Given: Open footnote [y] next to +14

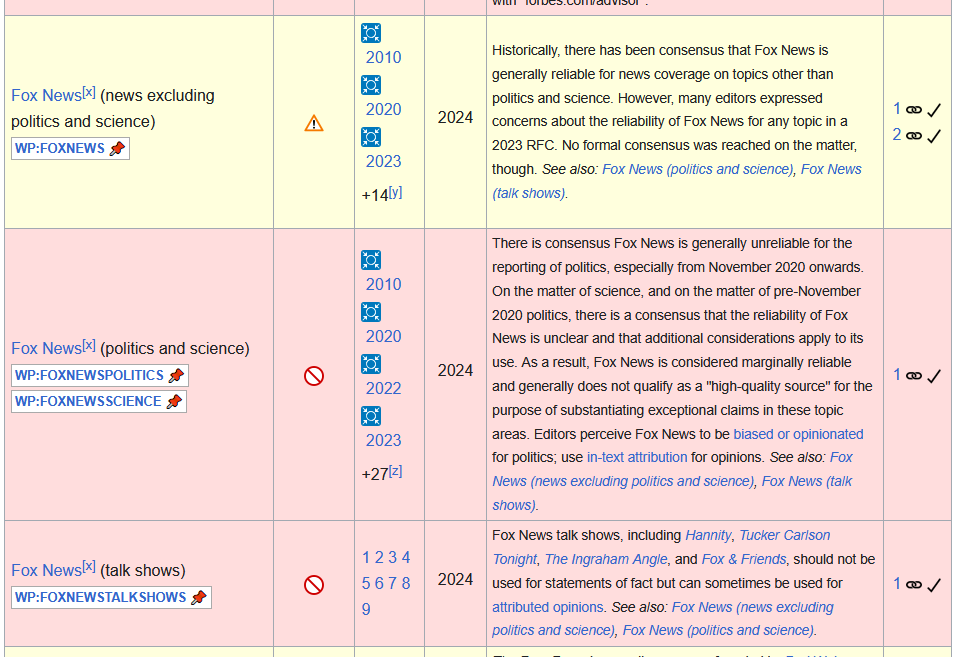Looking at the screenshot, I should [395, 192].
